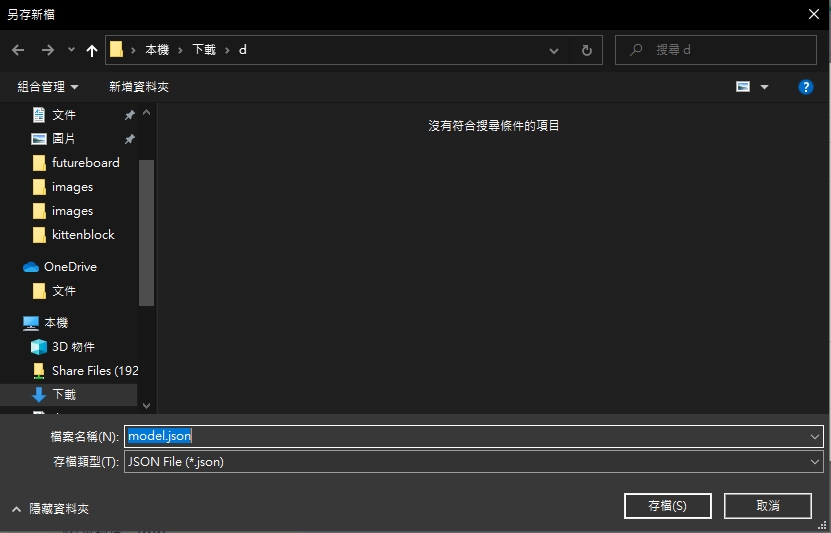Open the 下載 folder in sidebar
Screen dimensions: 831x533
click(x=63, y=395)
